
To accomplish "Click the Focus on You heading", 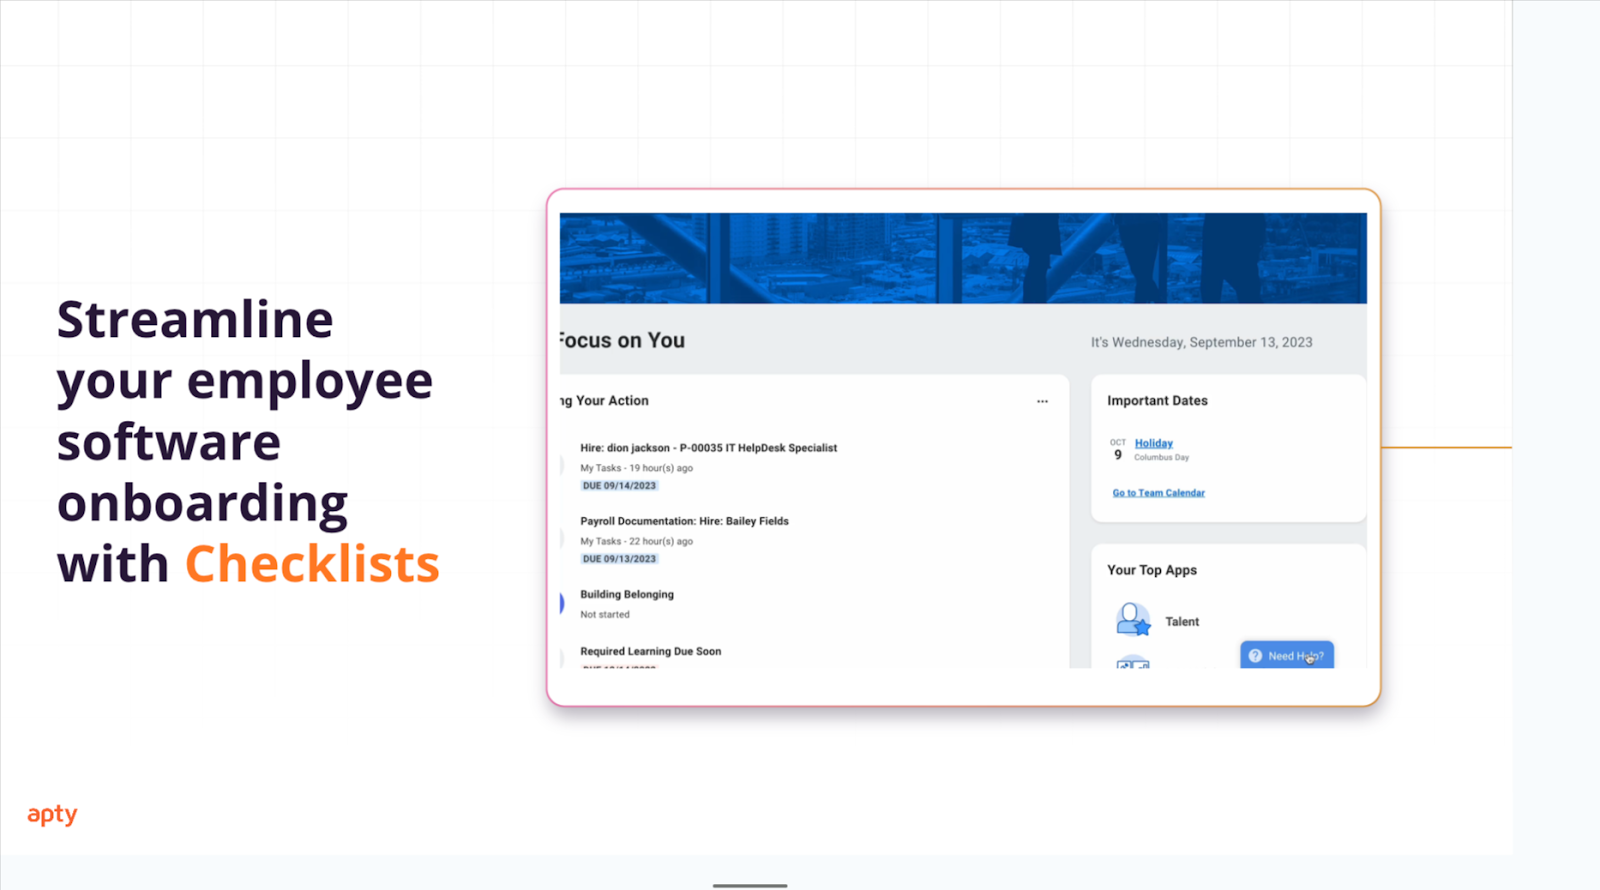I will coord(622,340).
